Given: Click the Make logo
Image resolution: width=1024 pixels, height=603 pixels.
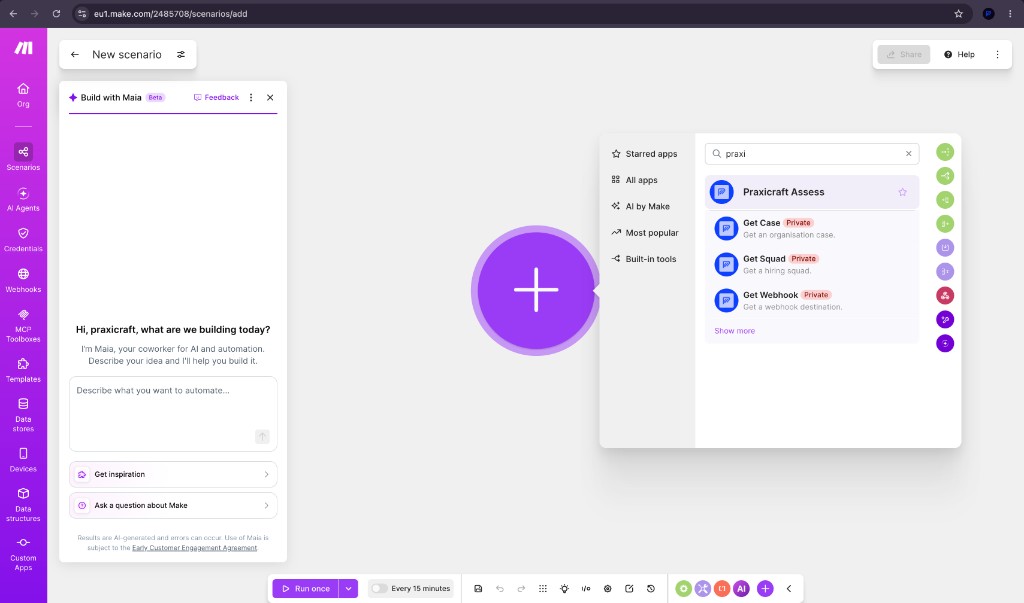Looking at the screenshot, I should pos(24,48).
